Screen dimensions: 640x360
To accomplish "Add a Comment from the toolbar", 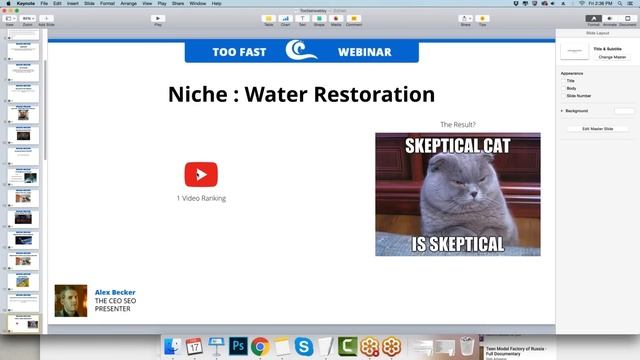I will (x=353, y=18).
